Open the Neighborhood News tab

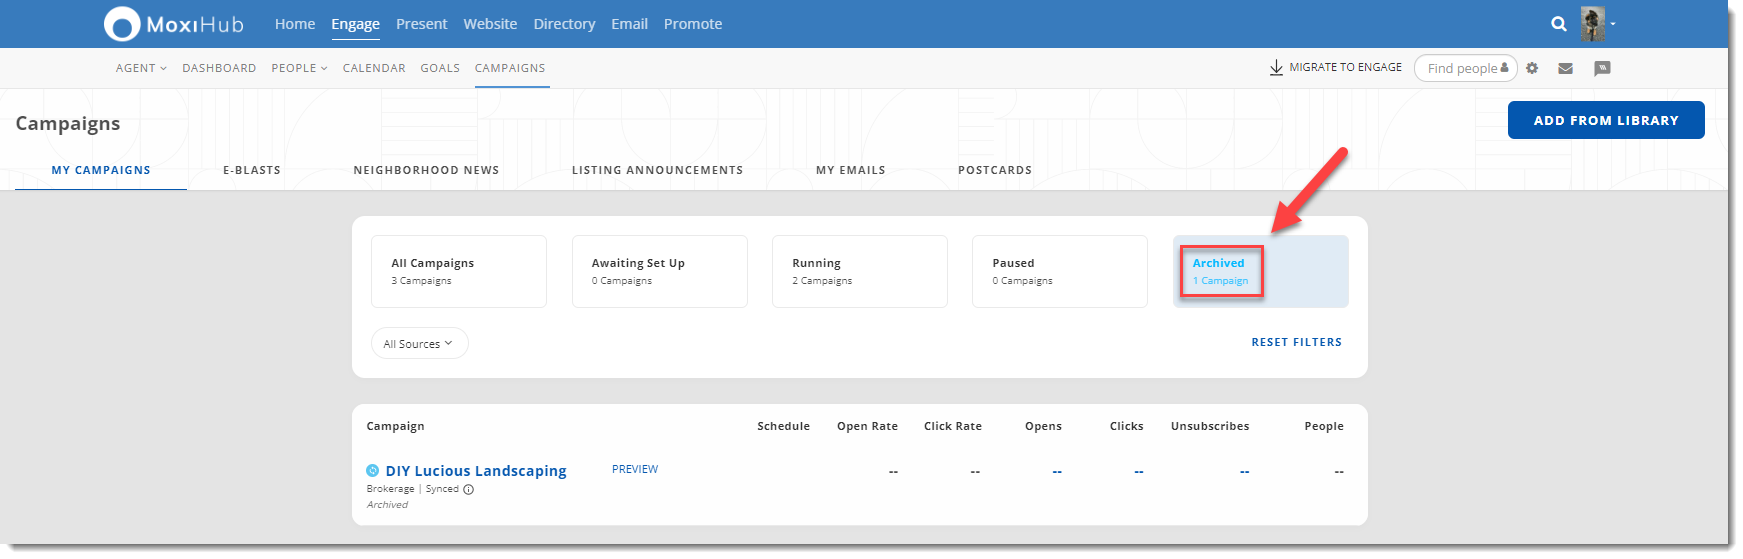click(x=426, y=170)
